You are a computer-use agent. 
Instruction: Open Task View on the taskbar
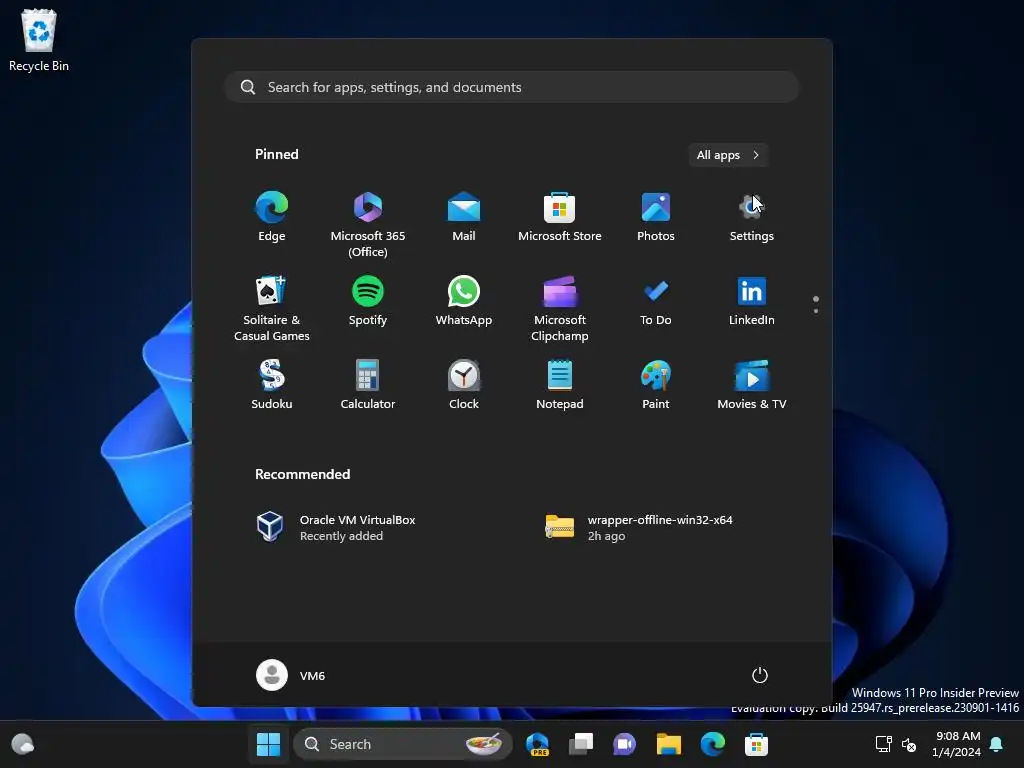click(581, 744)
